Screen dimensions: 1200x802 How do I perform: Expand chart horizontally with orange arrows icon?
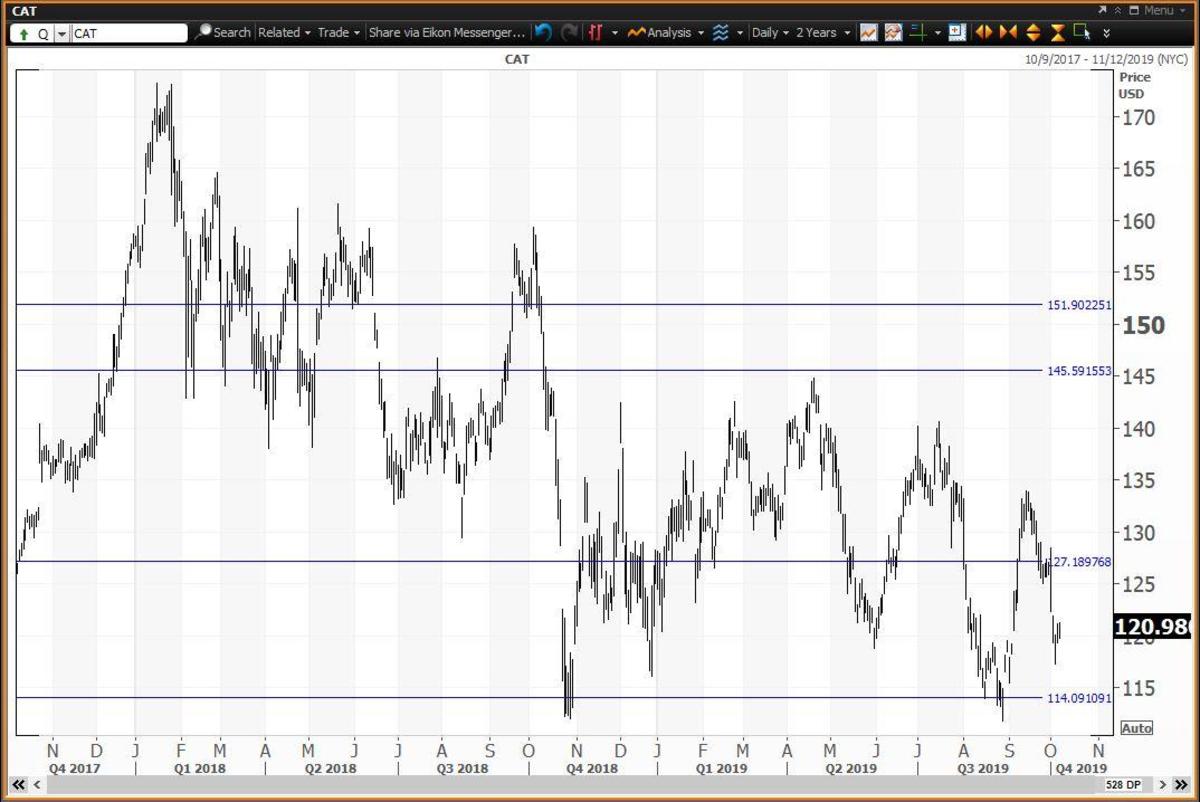984,33
